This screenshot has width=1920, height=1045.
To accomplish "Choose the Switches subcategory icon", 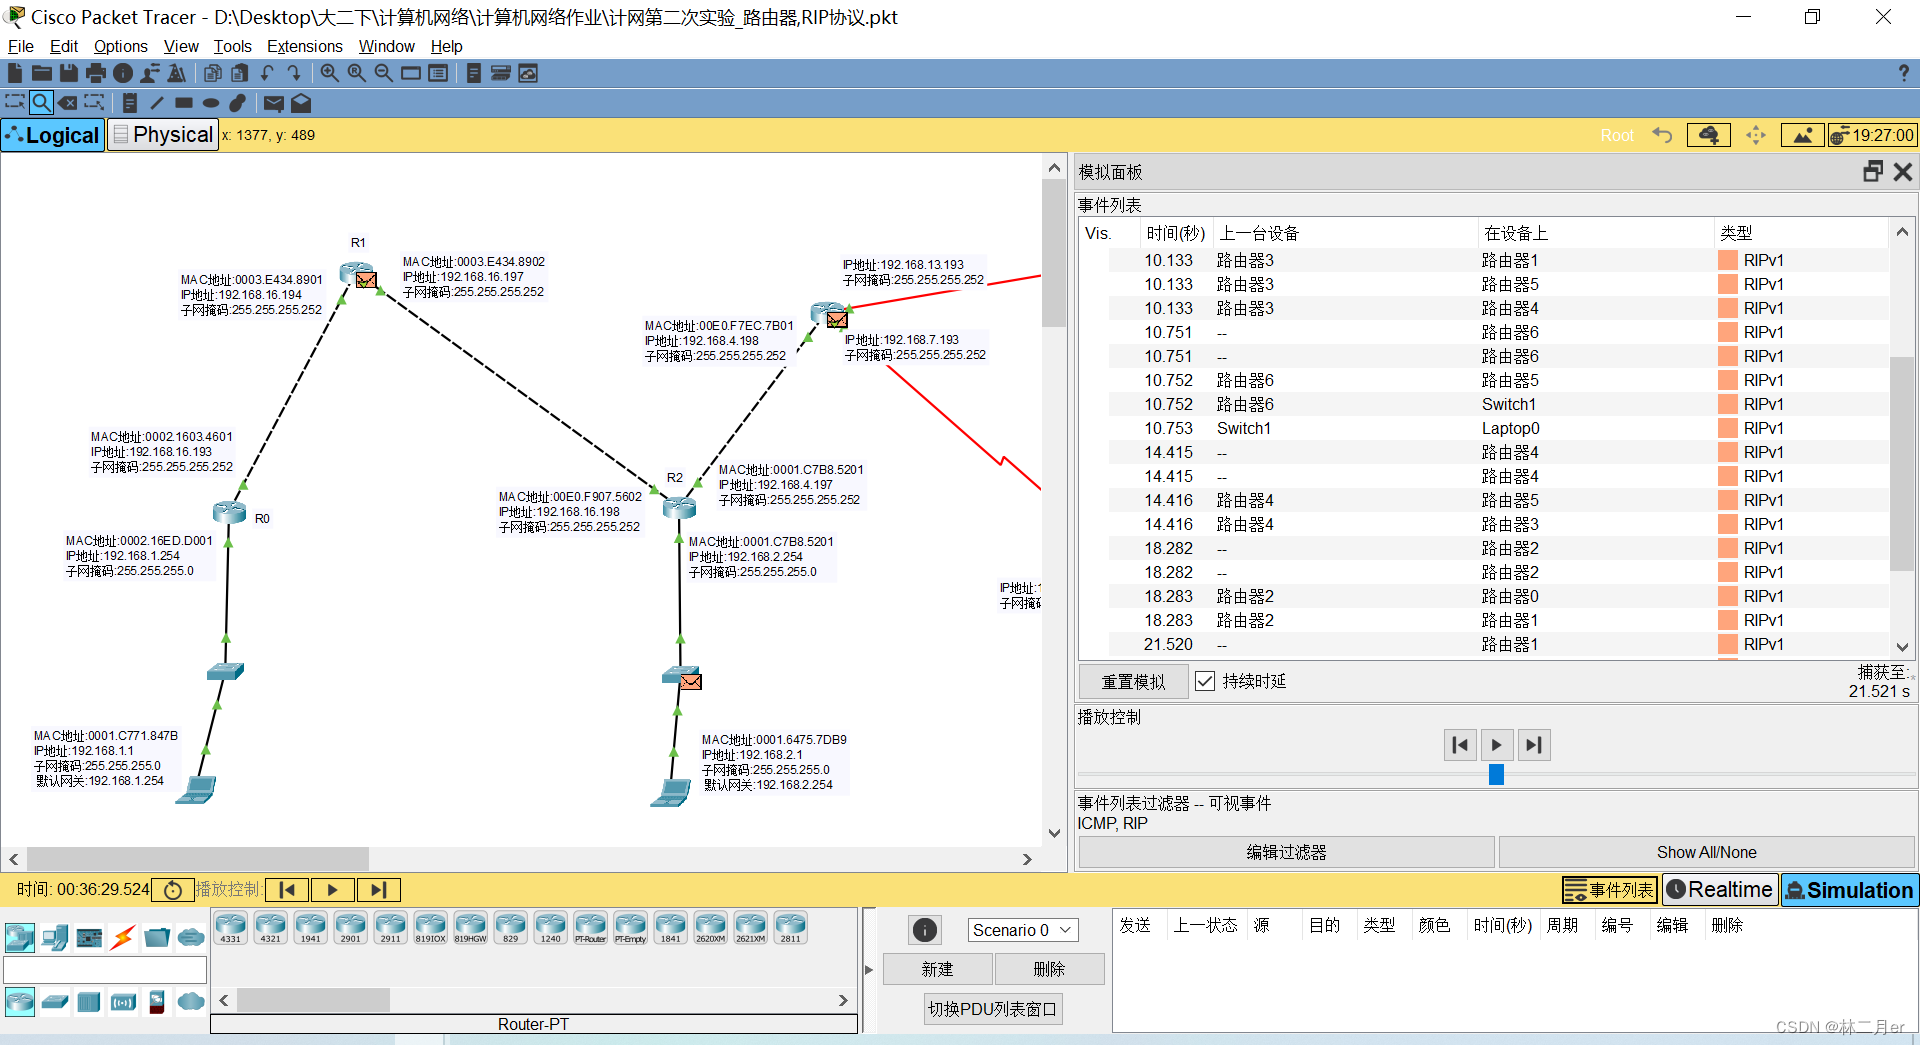I will point(54,1001).
